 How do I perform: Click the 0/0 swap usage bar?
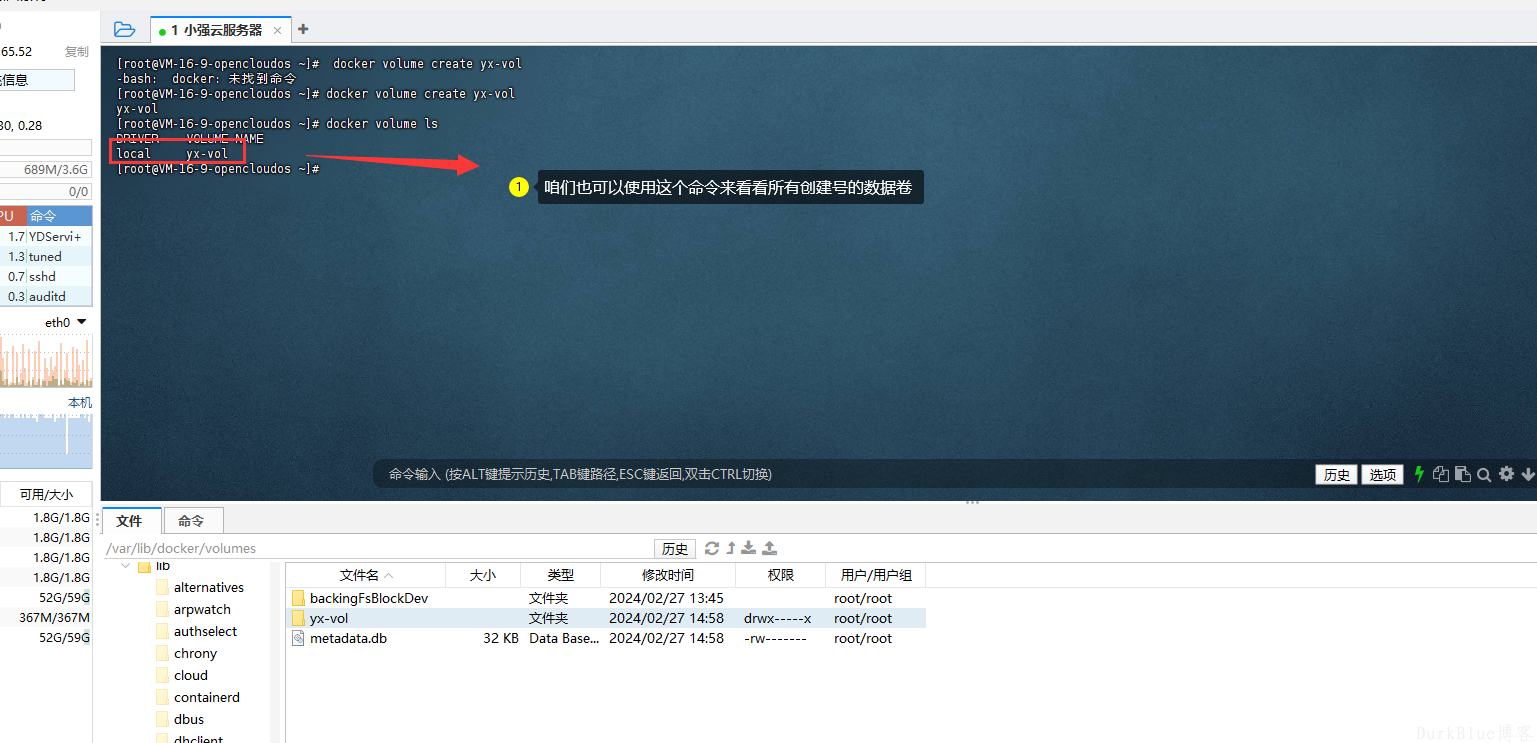pos(45,191)
